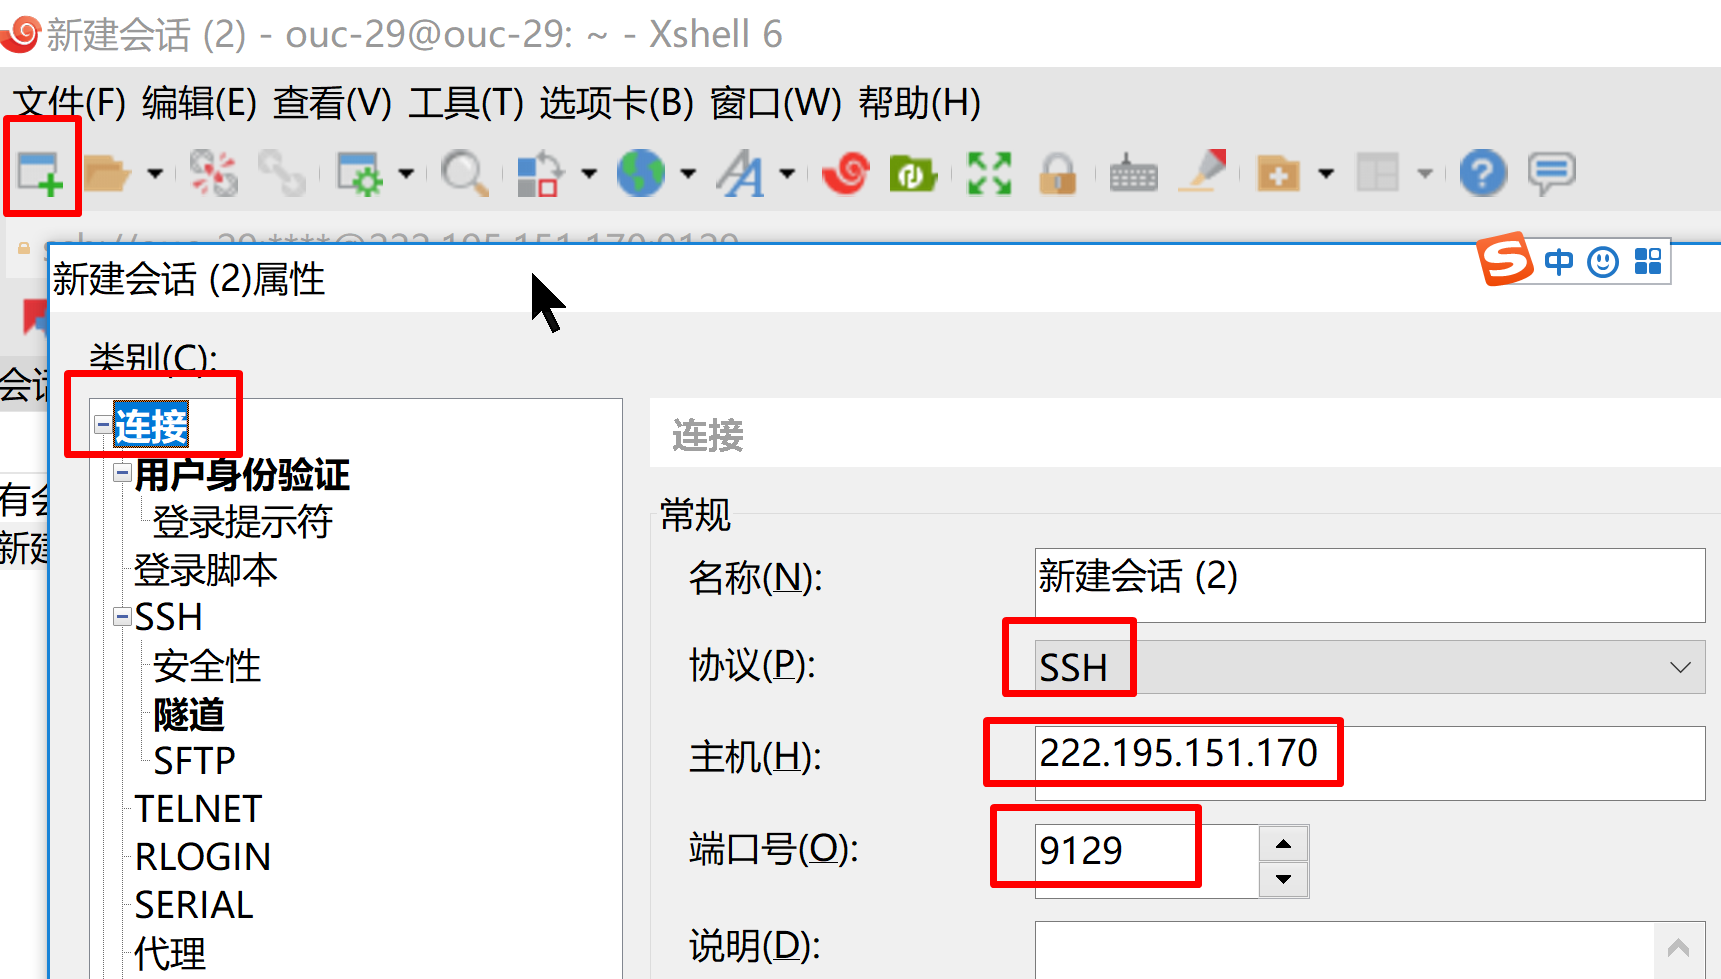Select RLOGIN in the category tree
Screen dimensions: 1721x979
pyautogui.click(x=203, y=857)
